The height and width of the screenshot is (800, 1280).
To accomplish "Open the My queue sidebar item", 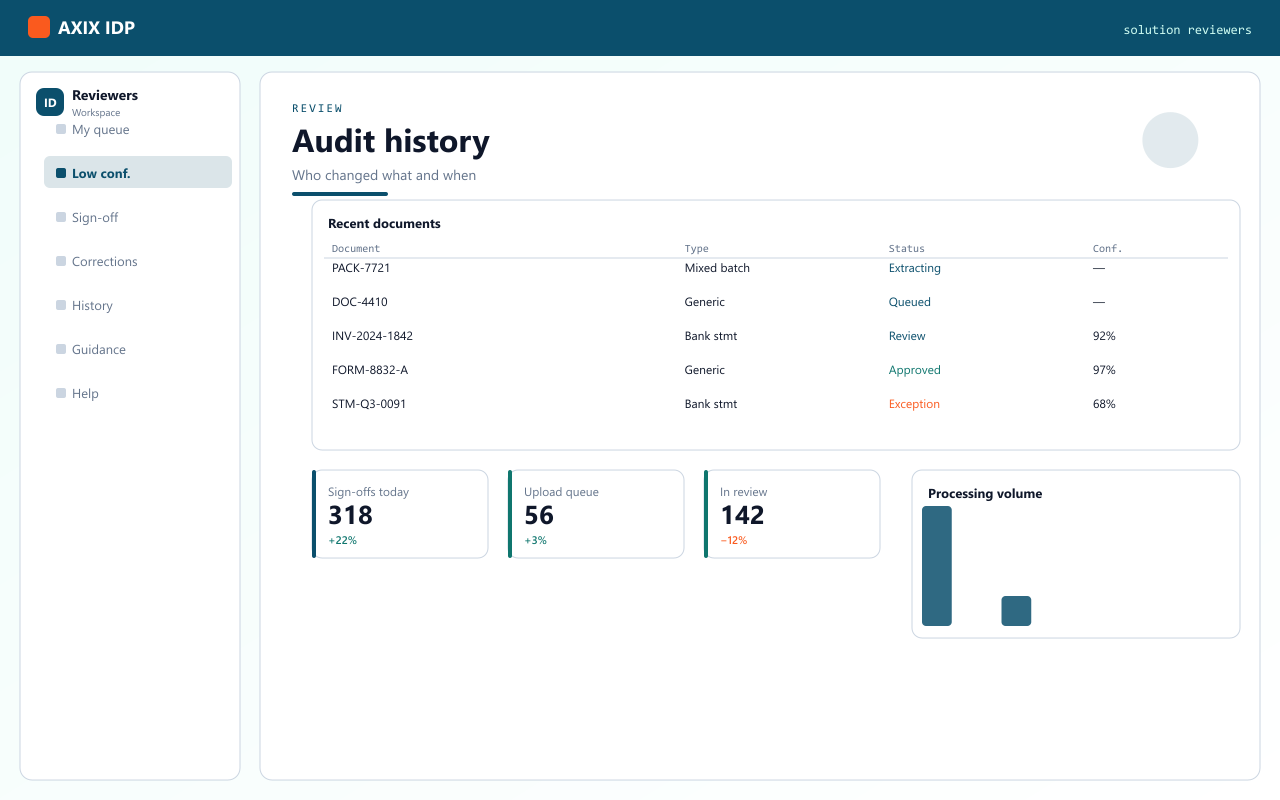I will pos(138,130).
